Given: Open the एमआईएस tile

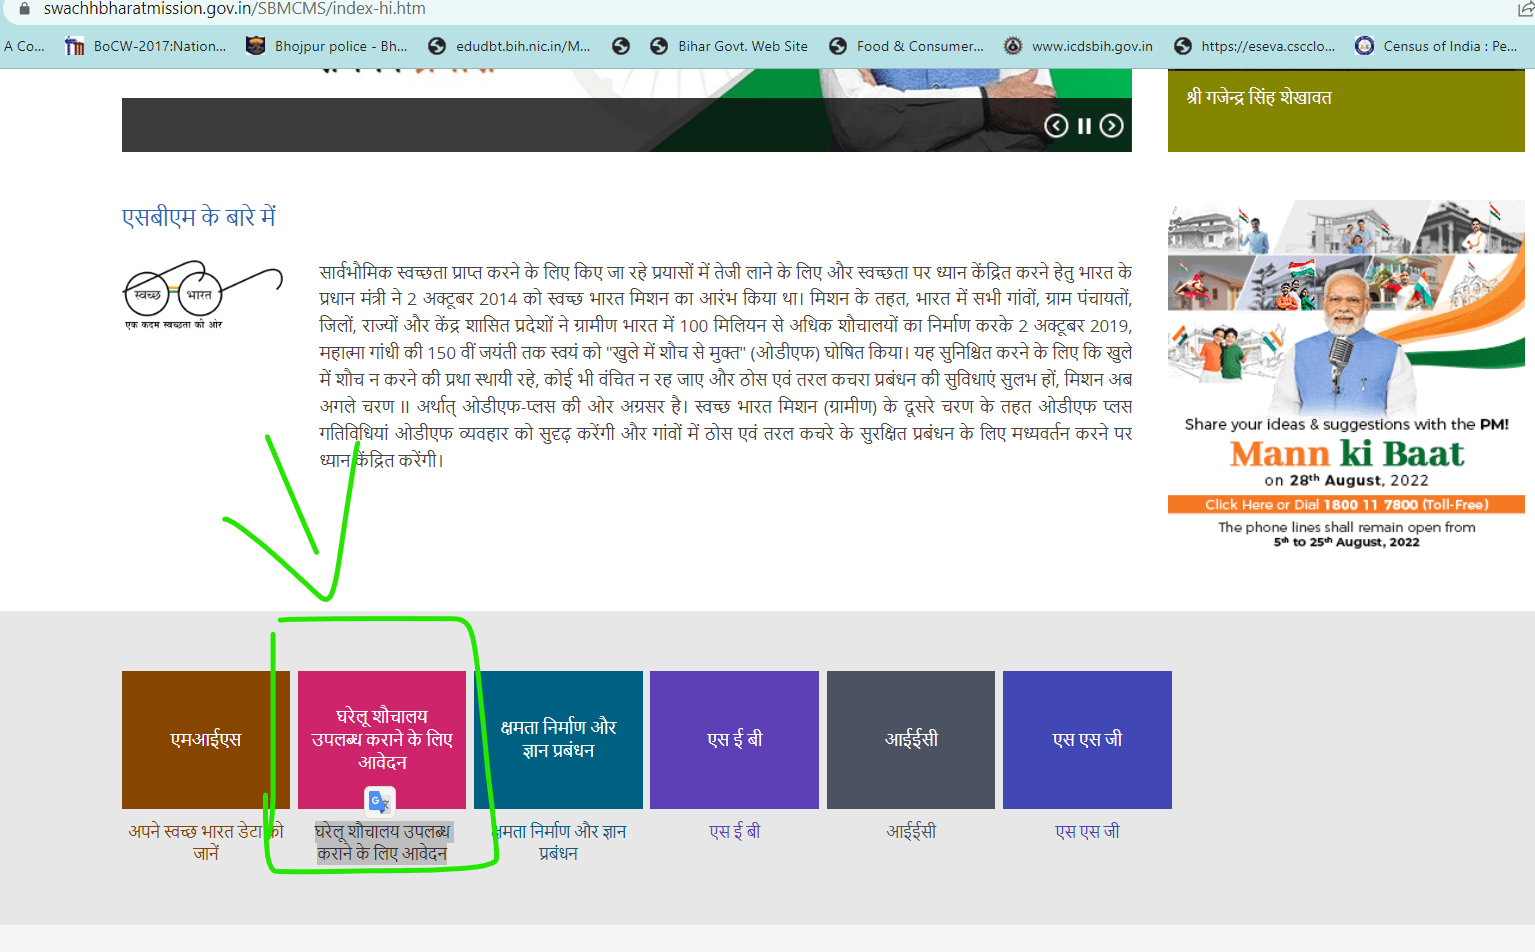Looking at the screenshot, I should click(205, 740).
